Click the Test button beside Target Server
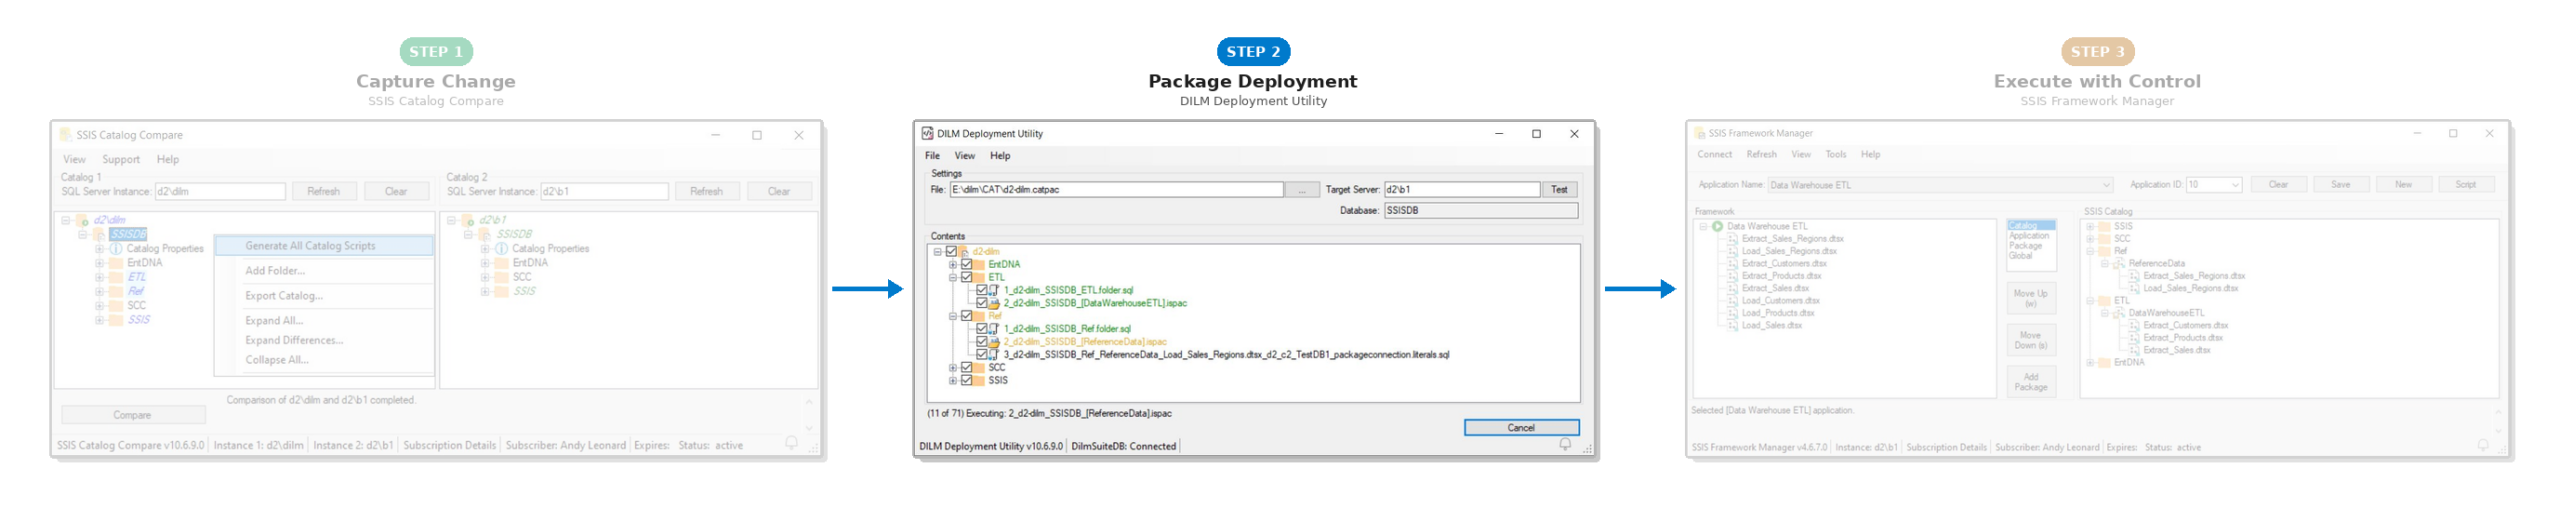 click(1558, 190)
